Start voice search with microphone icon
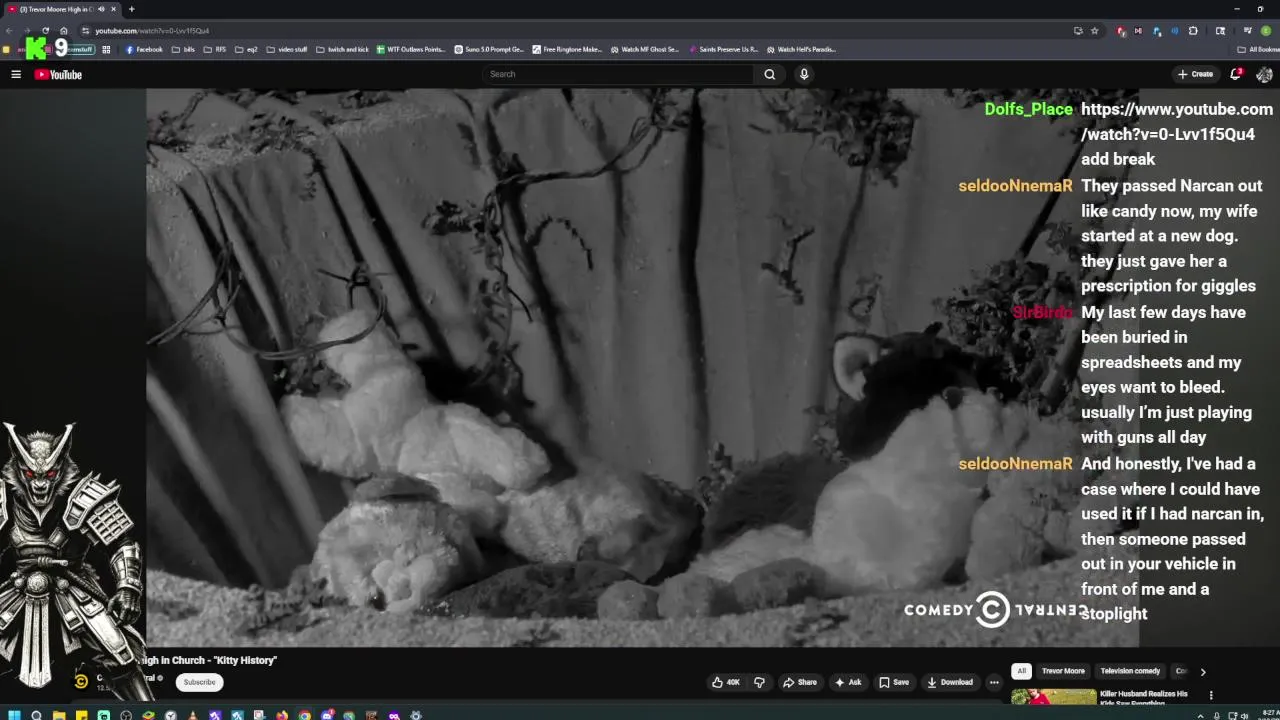Screen dimensions: 1280x720 pyautogui.click(x=803, y=74)
